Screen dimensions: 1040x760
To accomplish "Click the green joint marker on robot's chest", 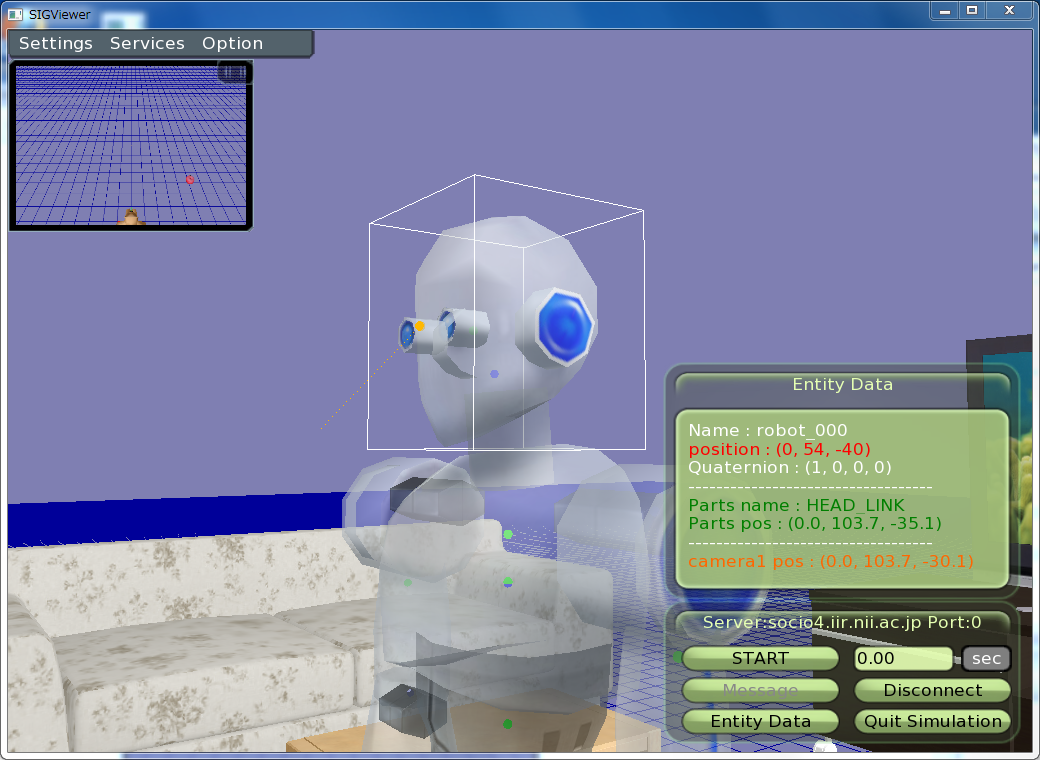I will click(x=508, y=535).
